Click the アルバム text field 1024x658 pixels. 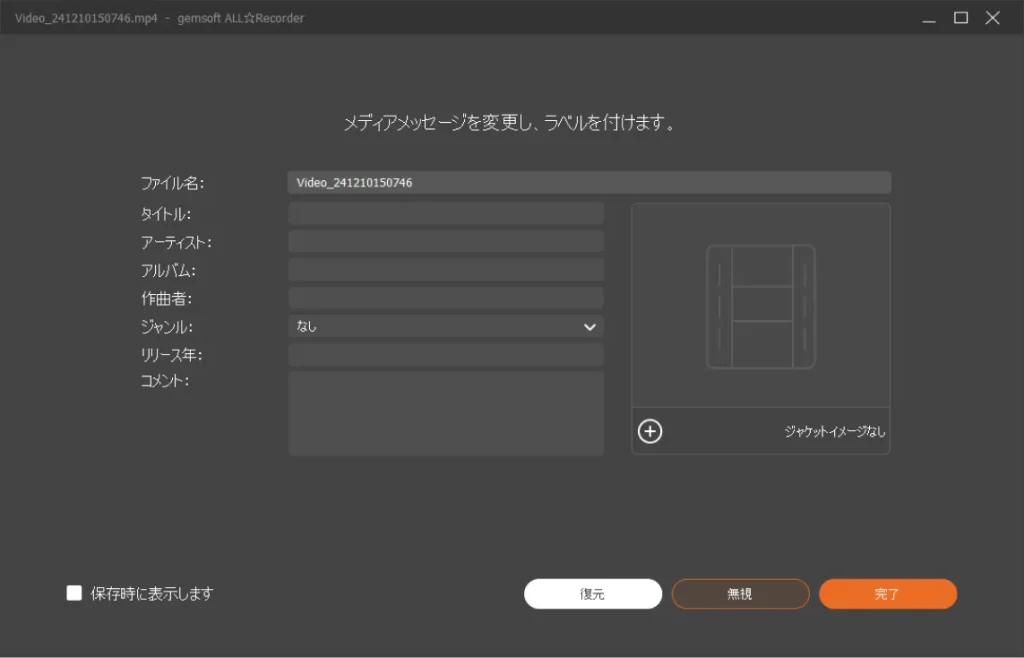click(x=446, y=270)
